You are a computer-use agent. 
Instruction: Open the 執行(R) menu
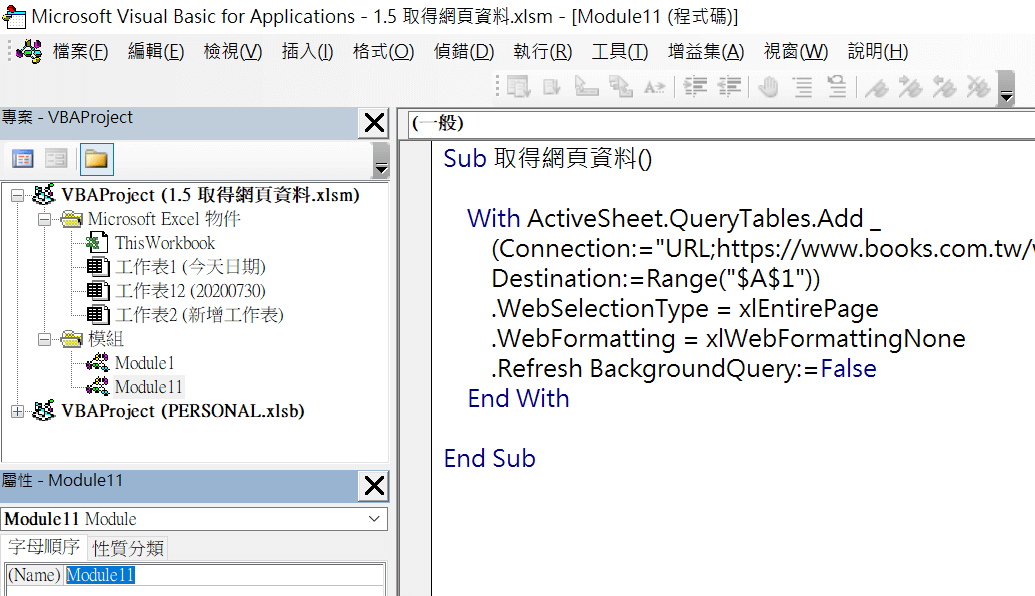(x=543, y=51)
